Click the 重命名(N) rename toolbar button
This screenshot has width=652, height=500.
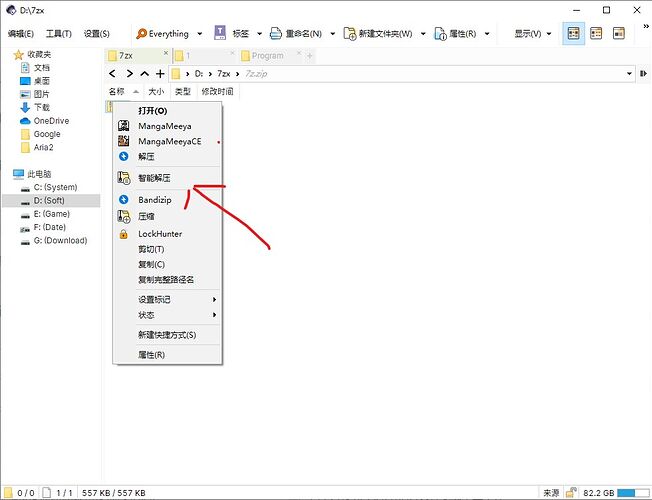[296, 34]
